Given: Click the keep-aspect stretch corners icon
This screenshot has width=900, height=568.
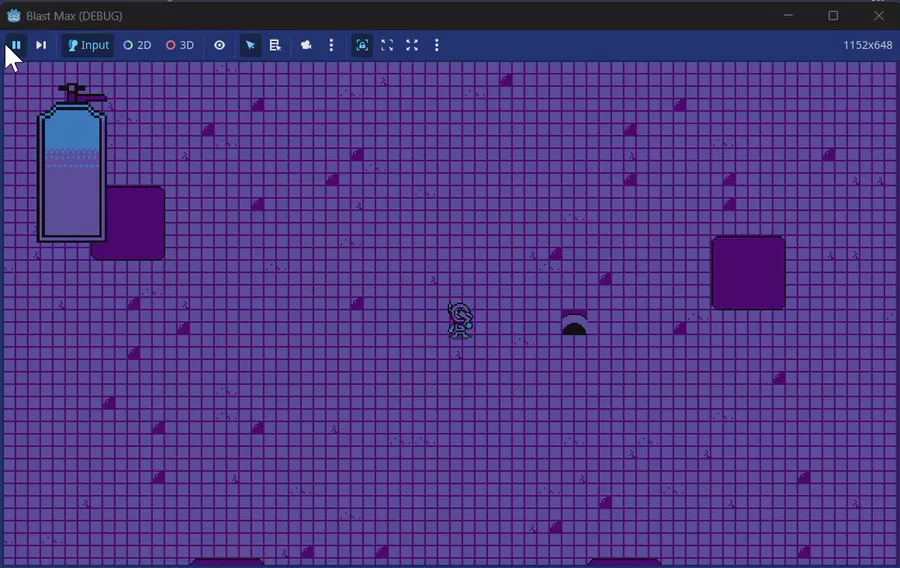Looking at the screenshot, I should pyautogui.click(x=387, y=45).
